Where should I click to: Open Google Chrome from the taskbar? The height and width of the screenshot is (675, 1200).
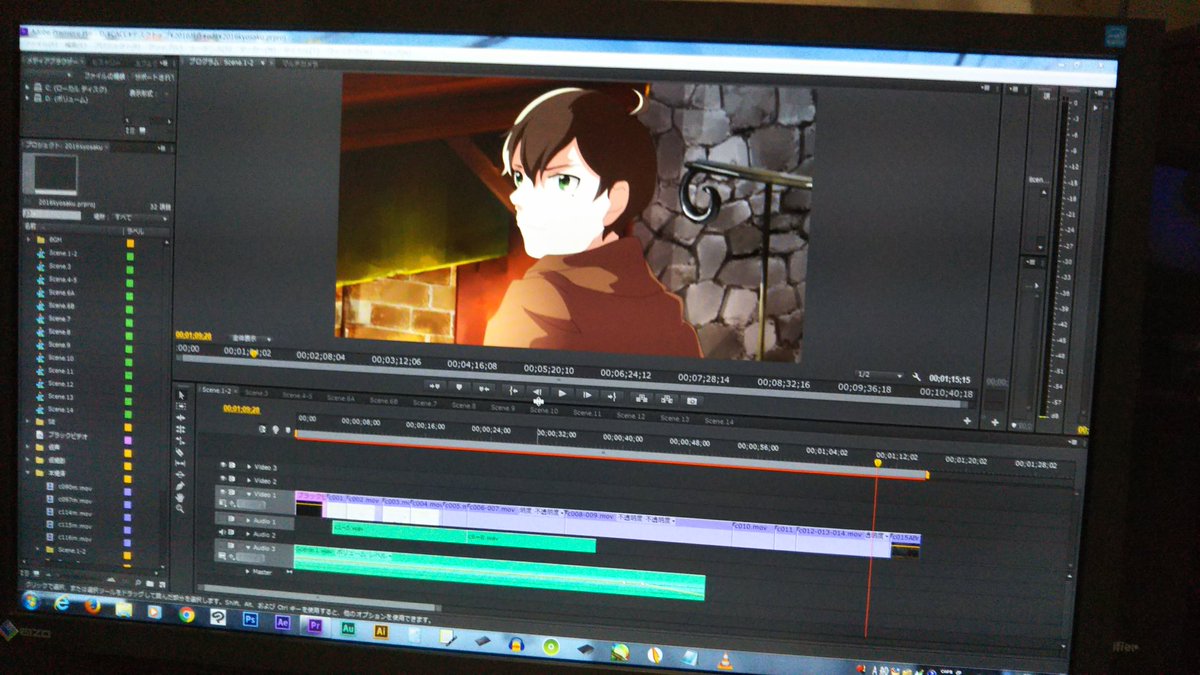point(186,615)
